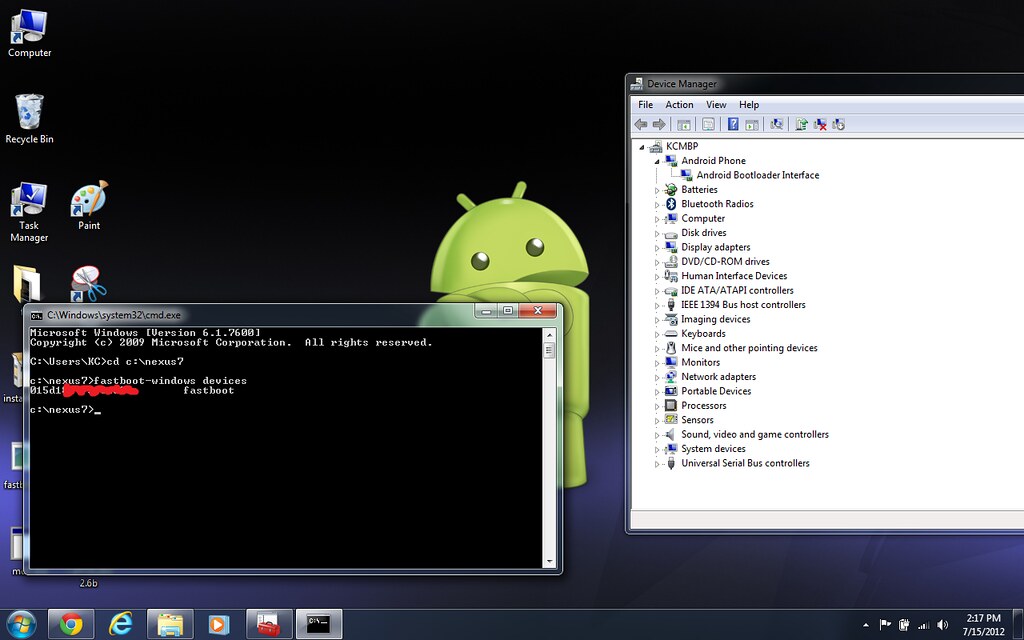Open Windows Explorer from the taskbar
Viewport: 1024px width, 640px height.
point(170,624)
